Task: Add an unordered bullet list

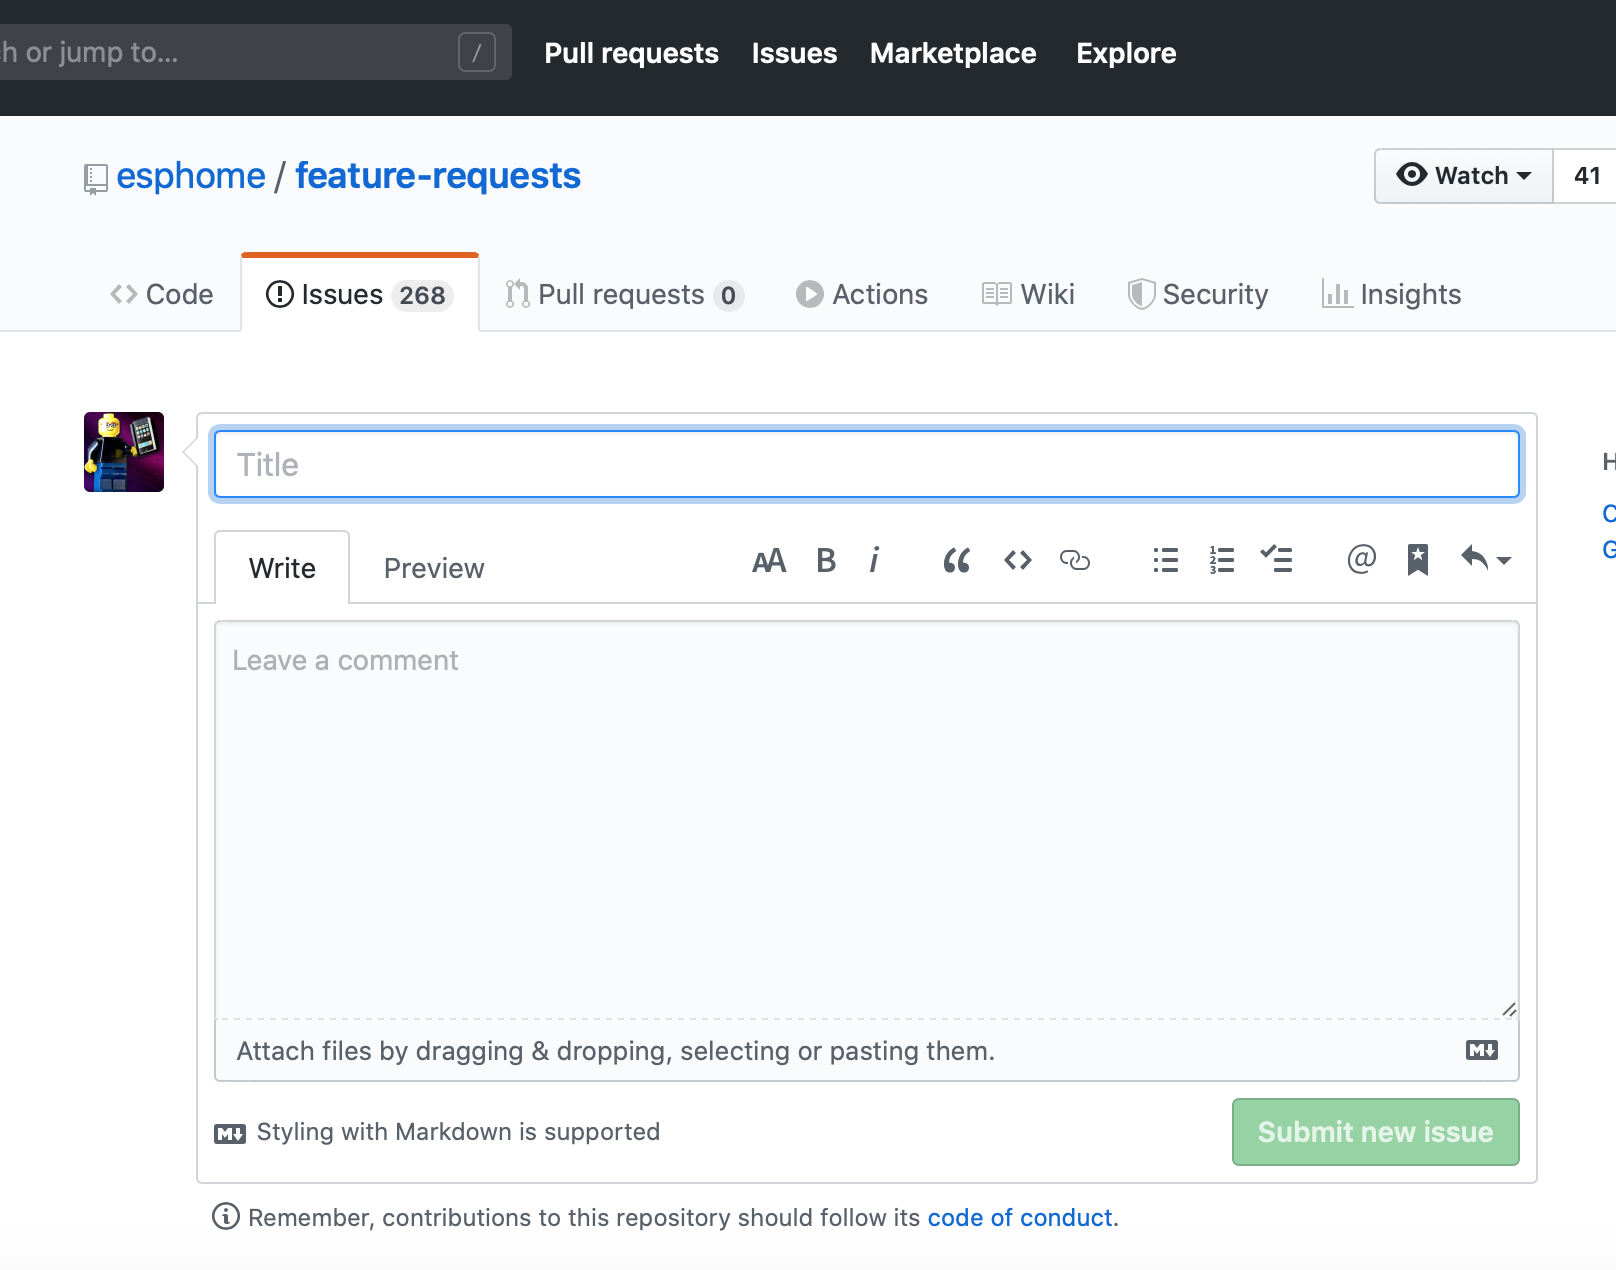Action: pyautogui.click(x=1165, y=560)
